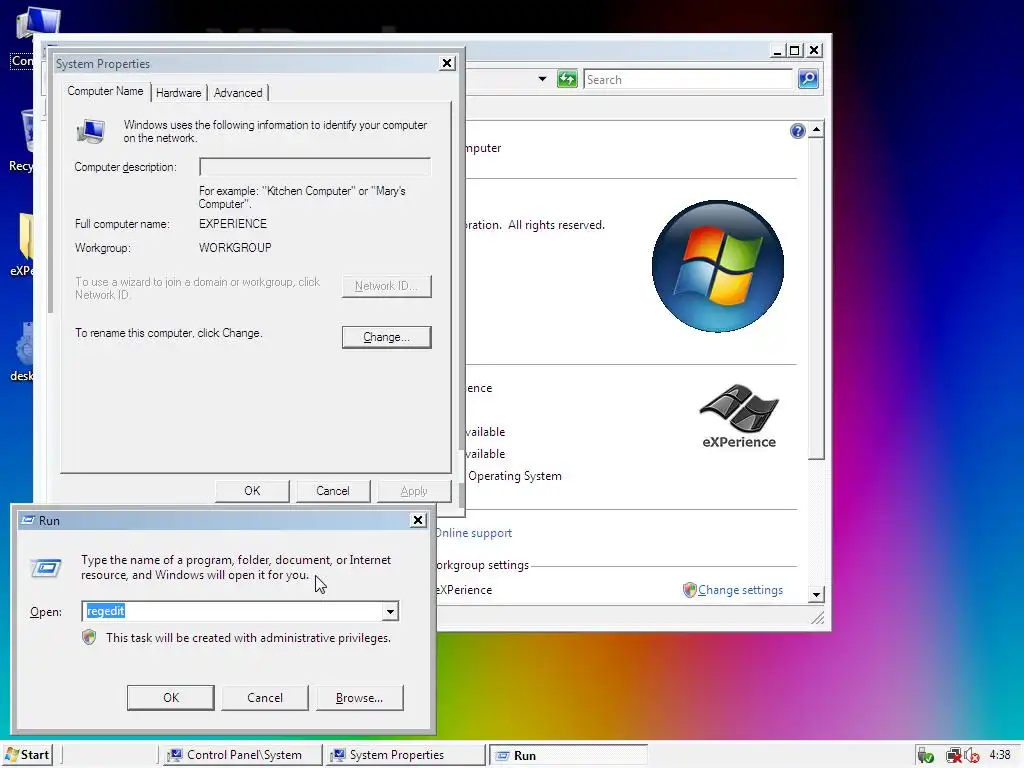This screenshot has height=768, width=1024.
Task: Click Browse... in the Run dialog
Action: tap(359, 697)
